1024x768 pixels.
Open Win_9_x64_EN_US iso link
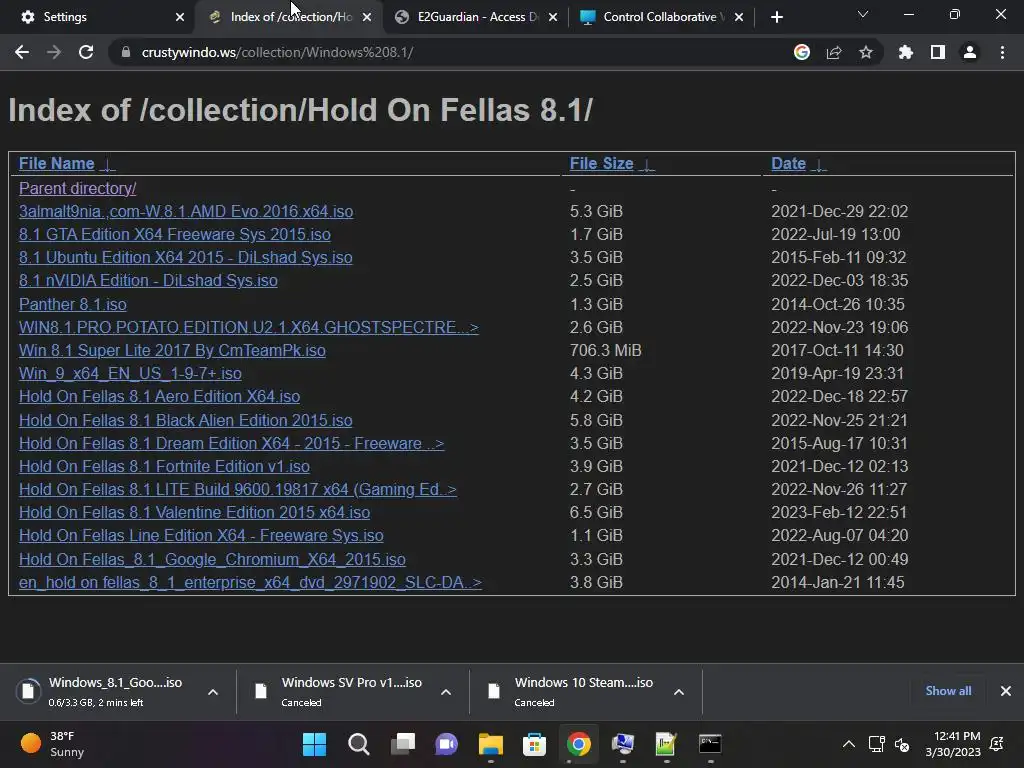click(x=130, y=374)
